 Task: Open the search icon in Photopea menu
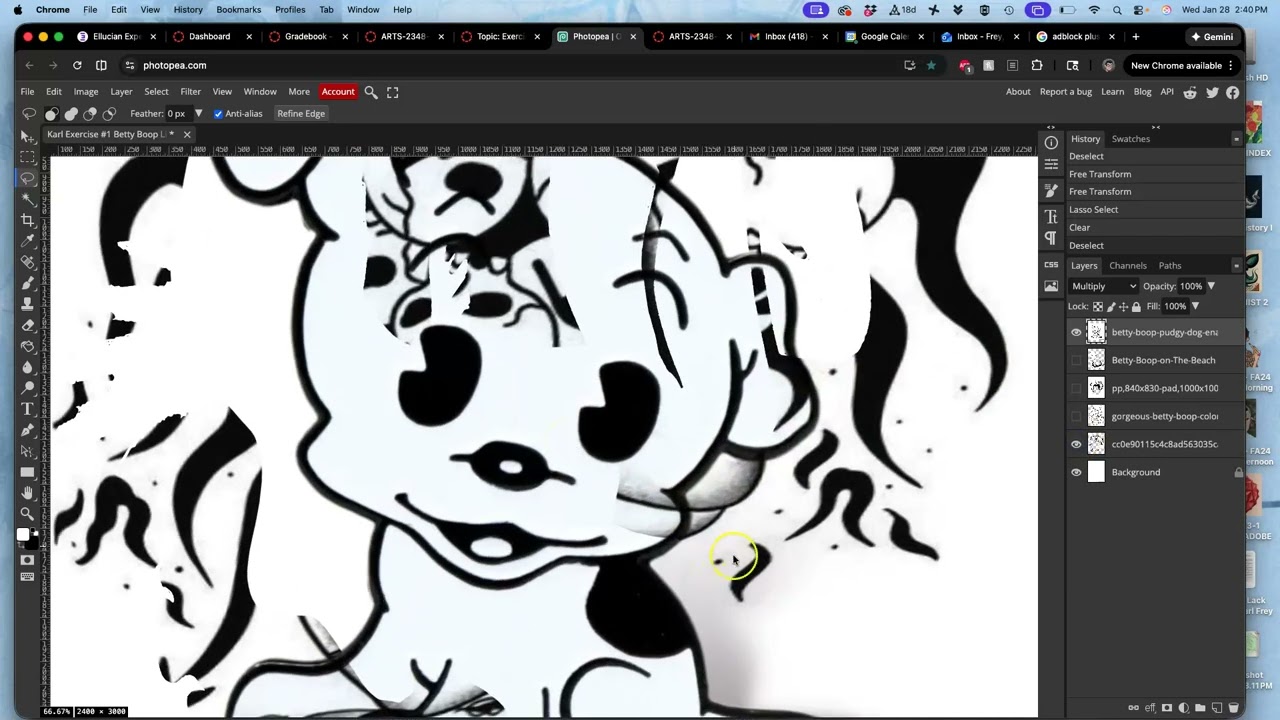tap(371, 92)
